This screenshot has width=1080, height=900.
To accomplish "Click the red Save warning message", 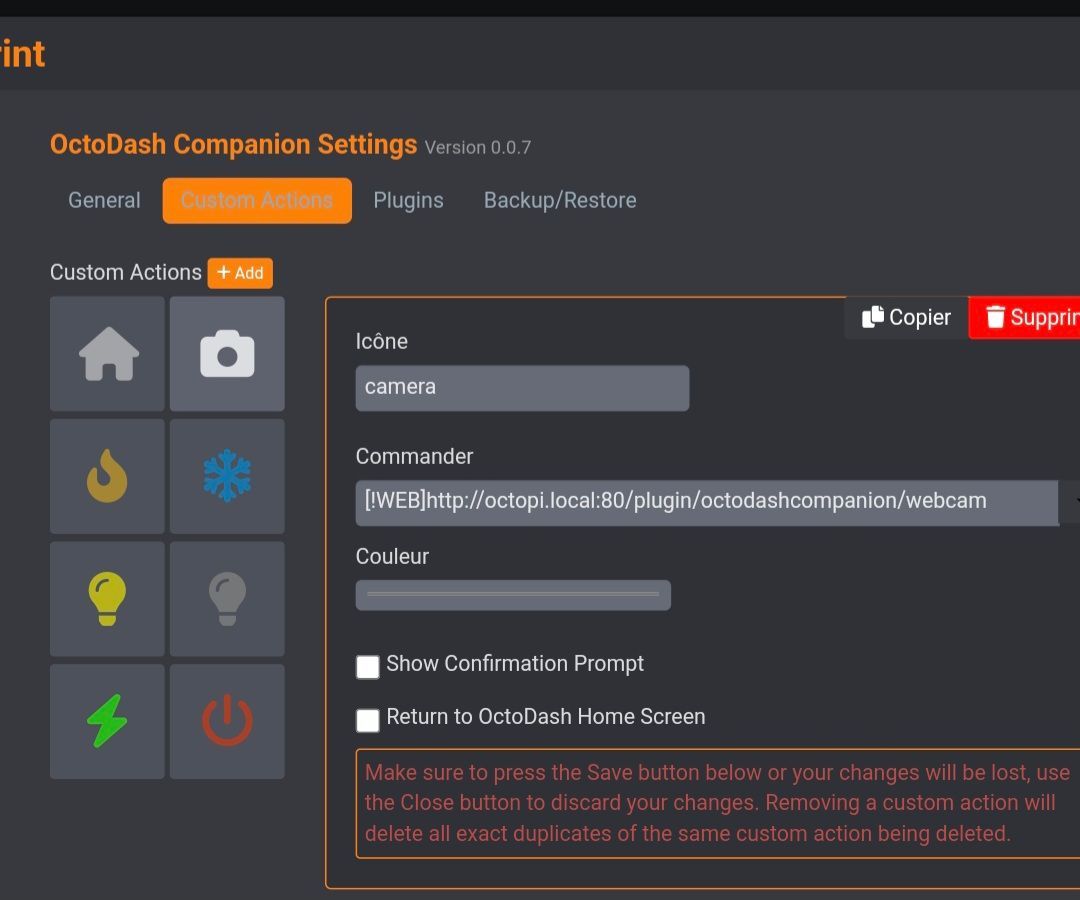I will (x=718, y=803).
